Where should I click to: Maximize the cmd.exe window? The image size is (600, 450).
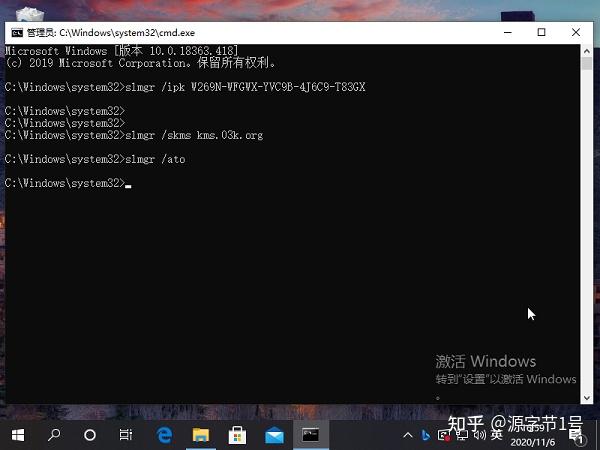pyautogui.click(x=541, y=33)
